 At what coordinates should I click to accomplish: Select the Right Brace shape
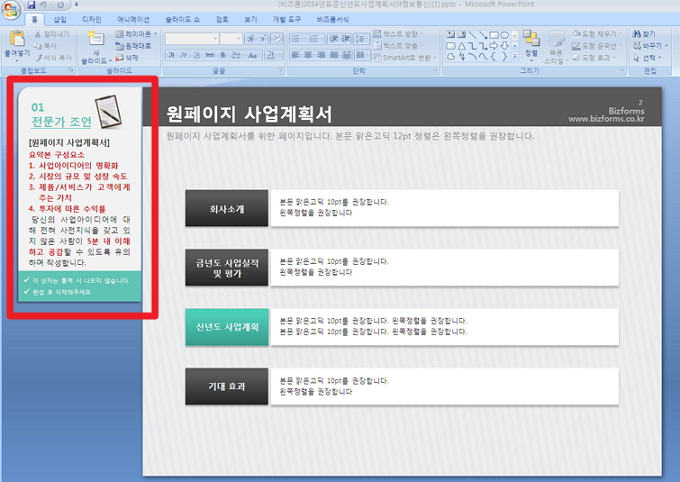point(504,56)
